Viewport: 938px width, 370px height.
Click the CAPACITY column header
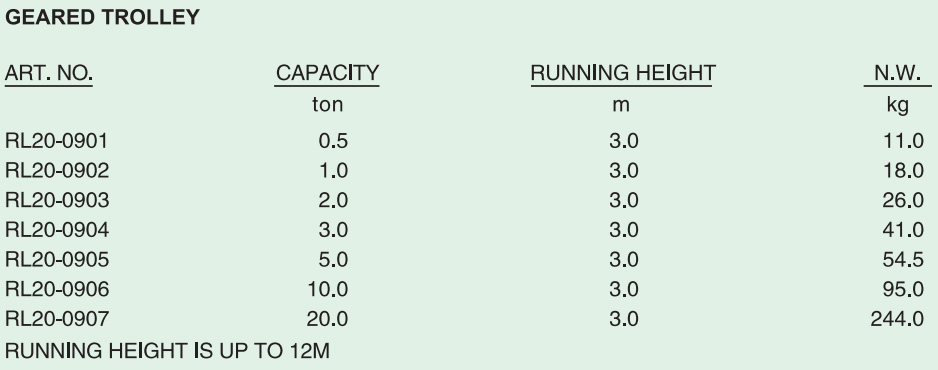[x=327, y=74]
